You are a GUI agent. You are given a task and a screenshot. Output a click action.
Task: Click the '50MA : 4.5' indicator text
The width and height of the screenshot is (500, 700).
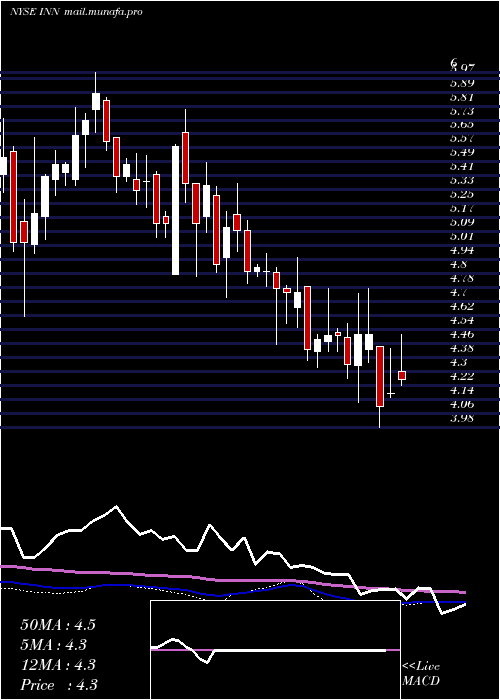(x=58, y=625)
